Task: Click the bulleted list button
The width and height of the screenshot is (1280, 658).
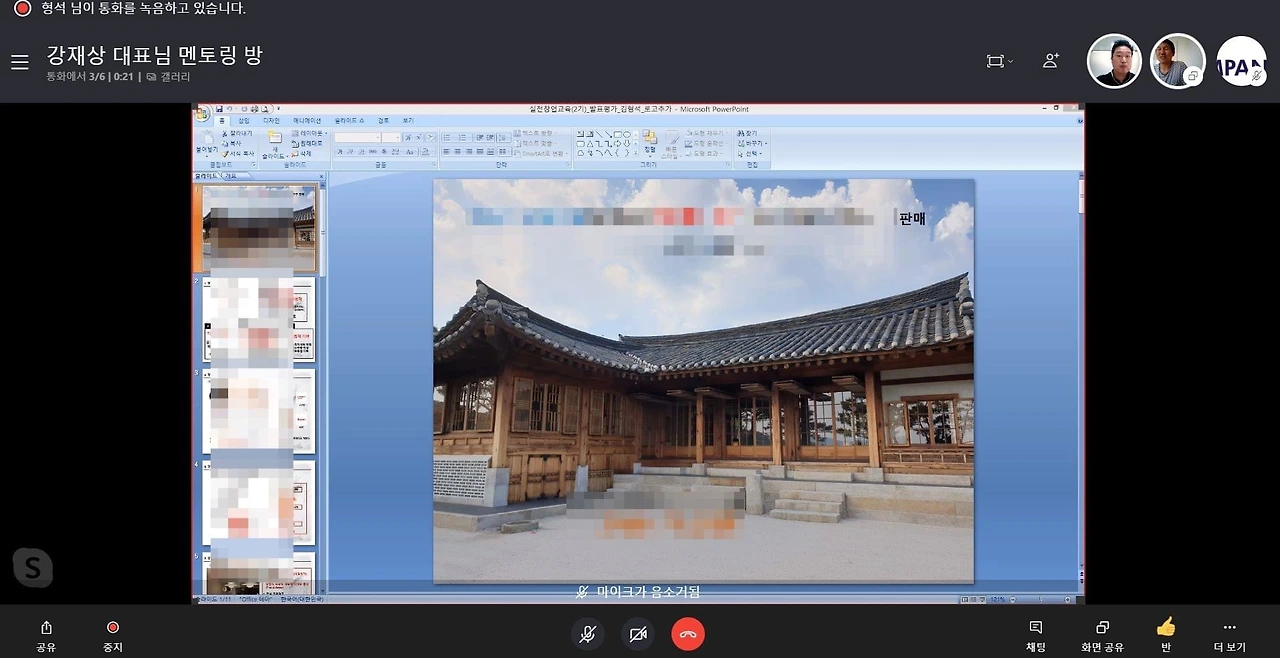Action: (x=447, y=138)
